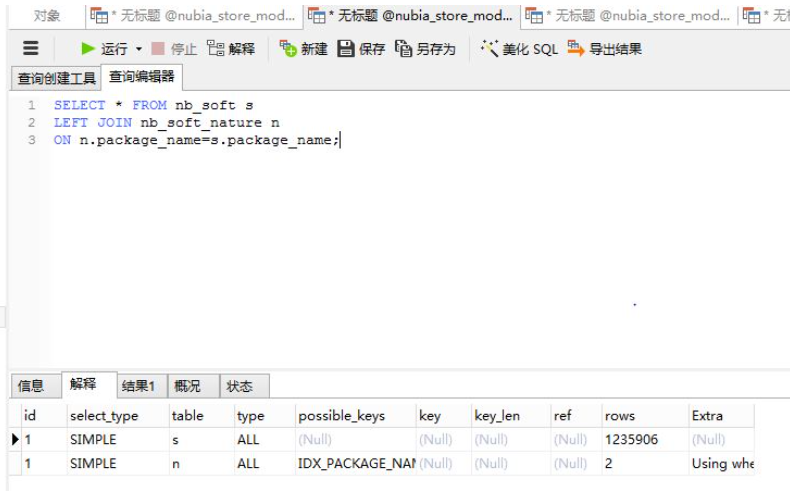Screen dimensions: 790x491
Task: Click the select_type column header
Action: [x=118, y=415]
